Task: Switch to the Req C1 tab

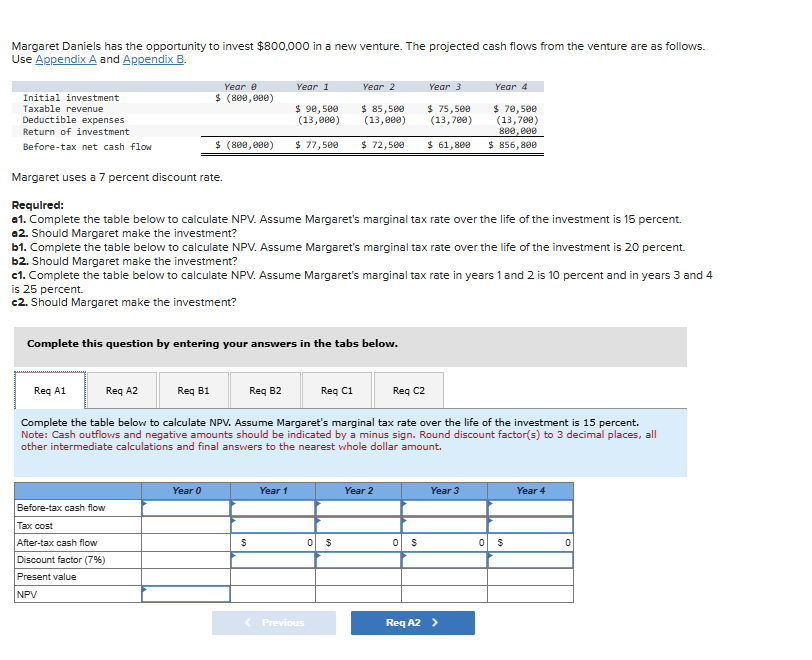Action: (337, 391)
